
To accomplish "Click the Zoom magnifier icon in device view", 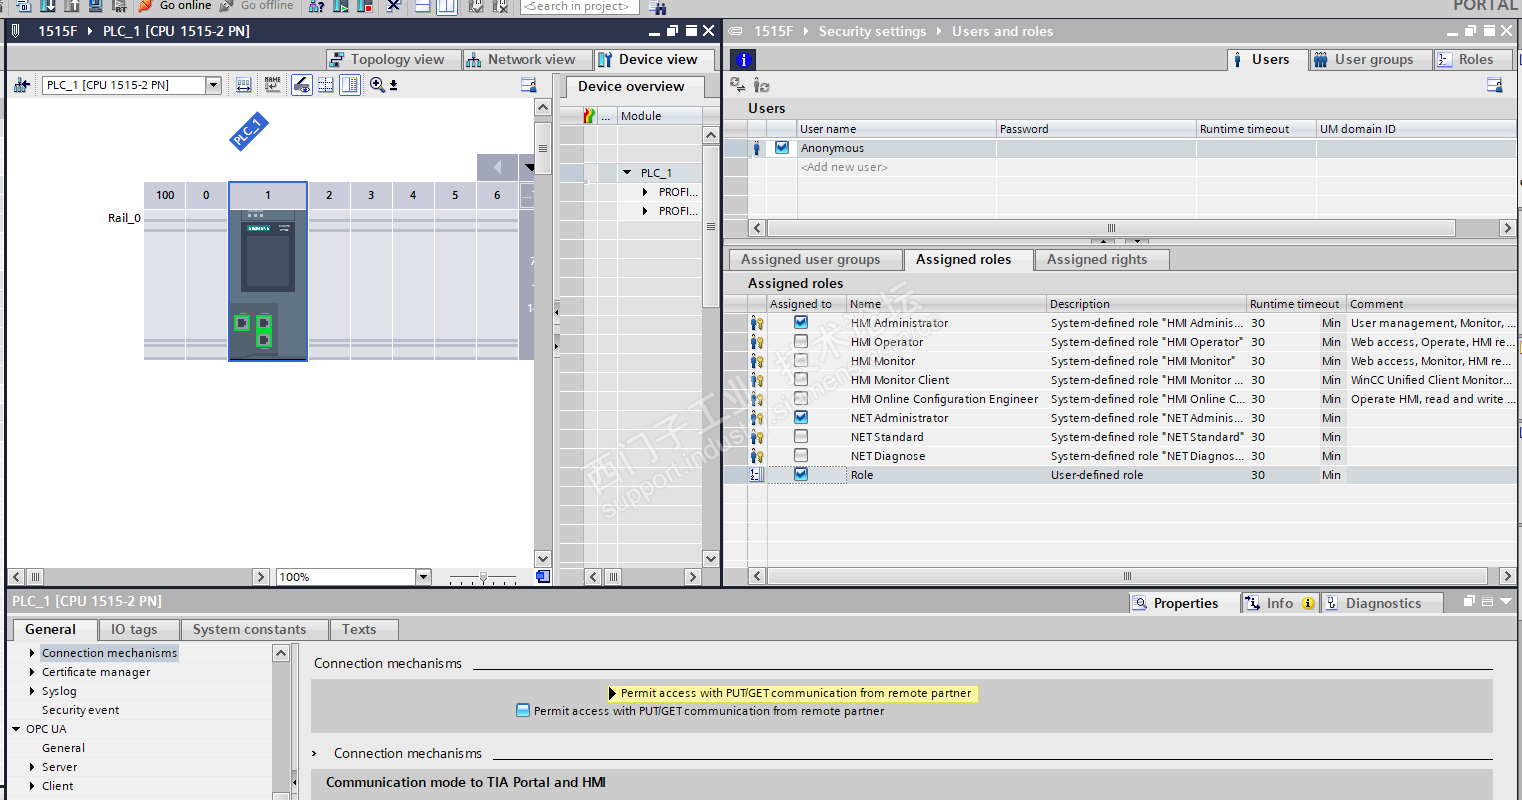I will coord(377,85).
